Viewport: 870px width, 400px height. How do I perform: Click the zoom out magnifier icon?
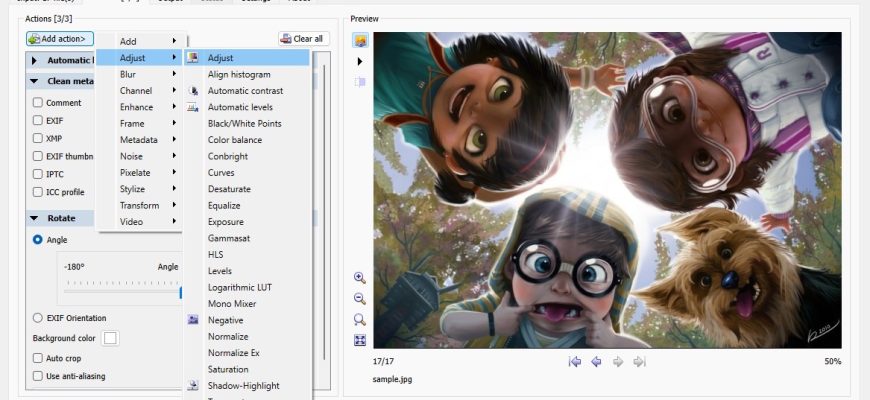click(x=360, y=299)
